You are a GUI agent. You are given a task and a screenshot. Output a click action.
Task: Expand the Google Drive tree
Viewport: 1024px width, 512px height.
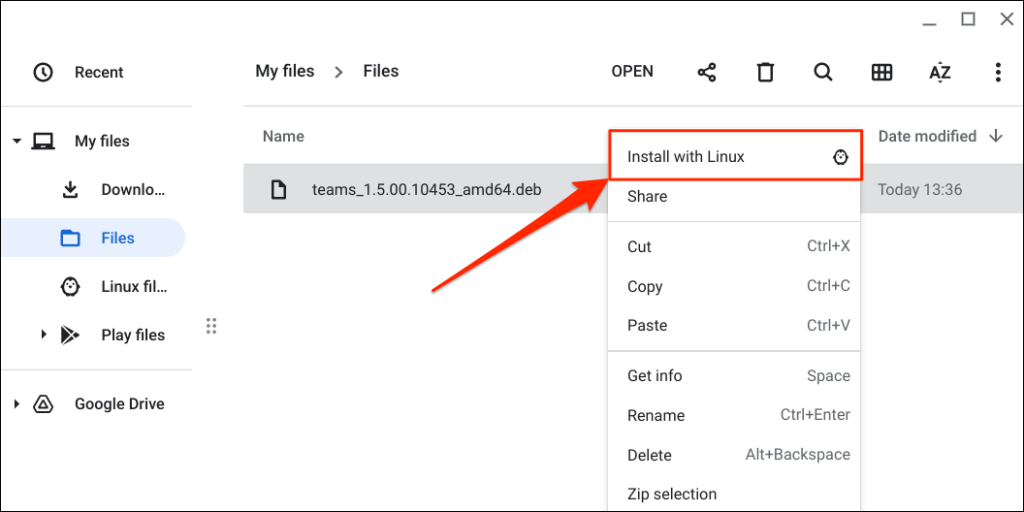(x=17, y=404)
